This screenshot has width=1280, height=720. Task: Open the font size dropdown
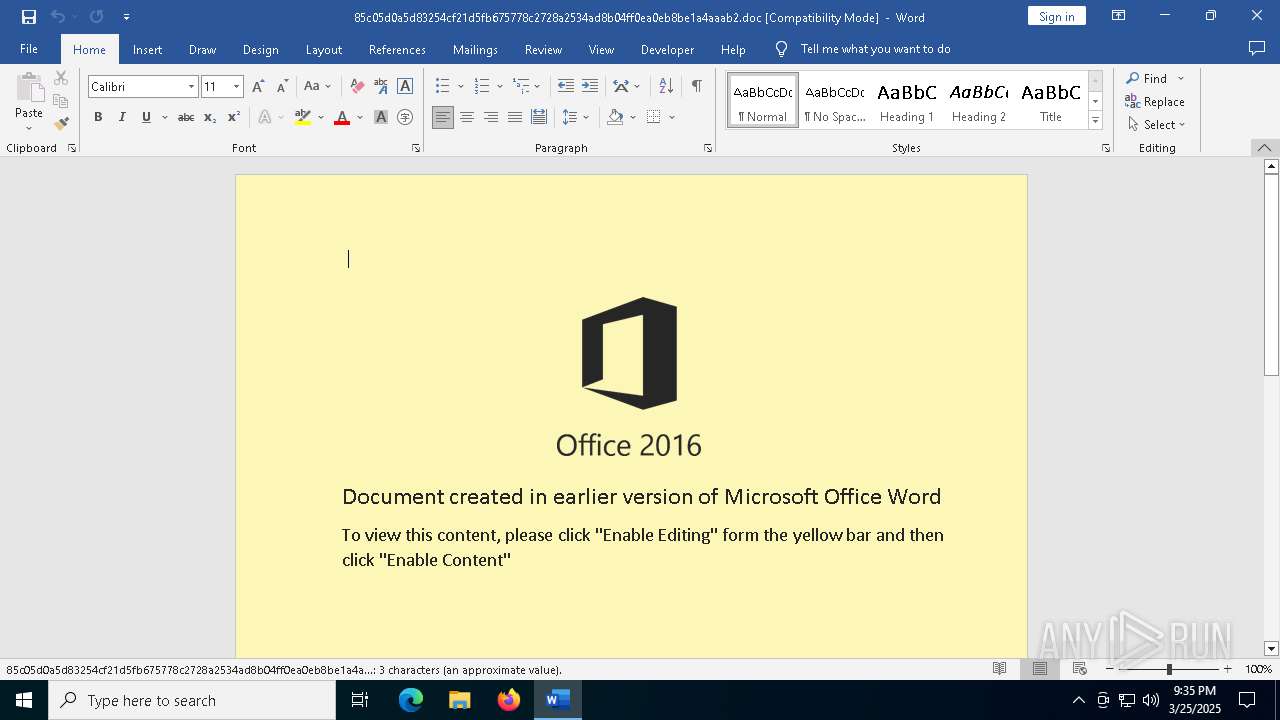point(237,87)
